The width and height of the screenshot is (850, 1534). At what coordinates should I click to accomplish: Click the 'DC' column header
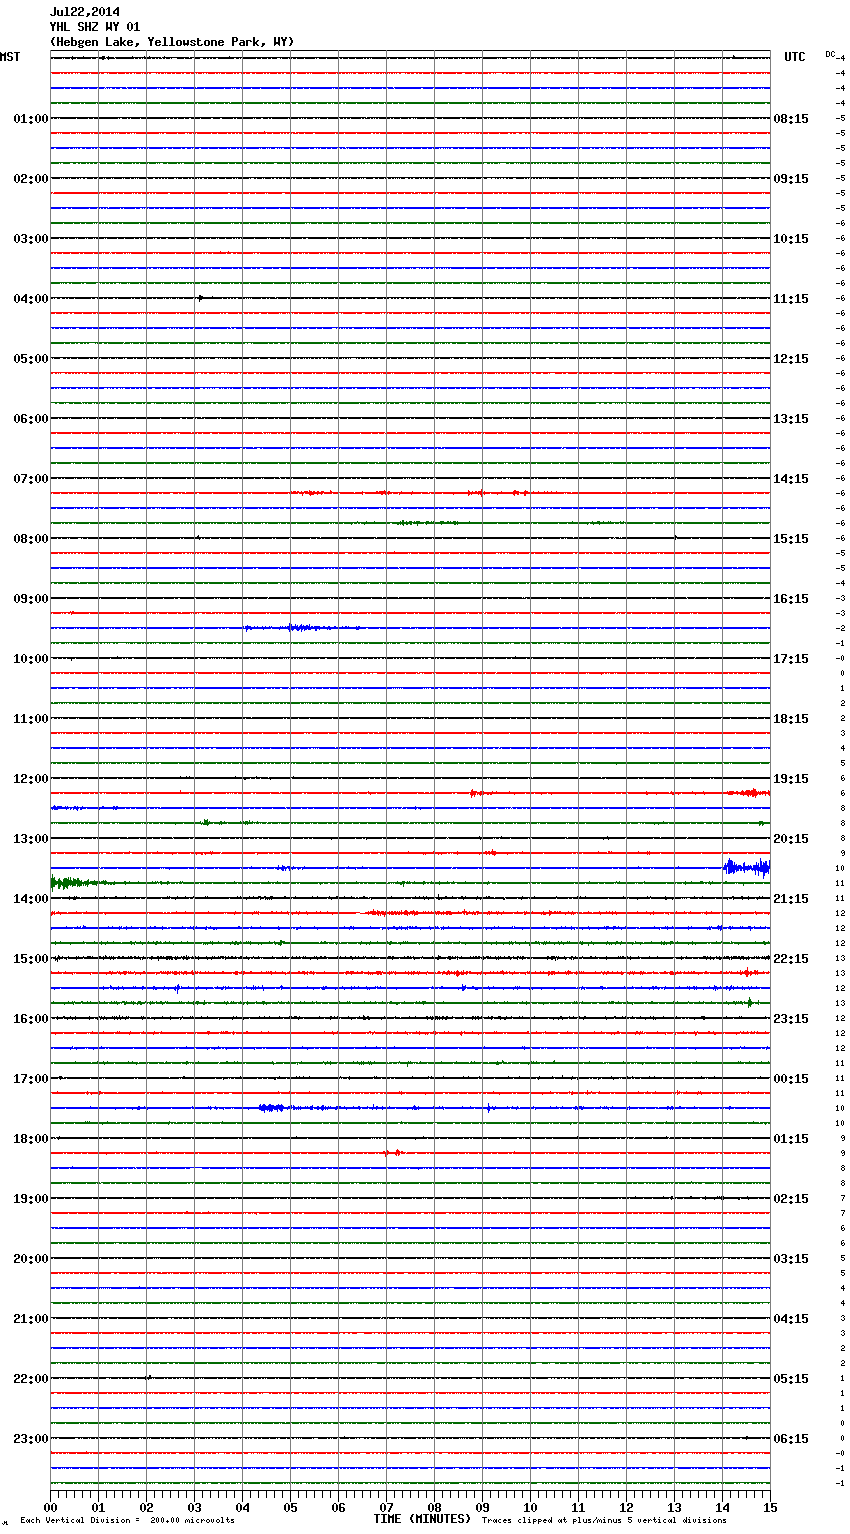point(830,54)
